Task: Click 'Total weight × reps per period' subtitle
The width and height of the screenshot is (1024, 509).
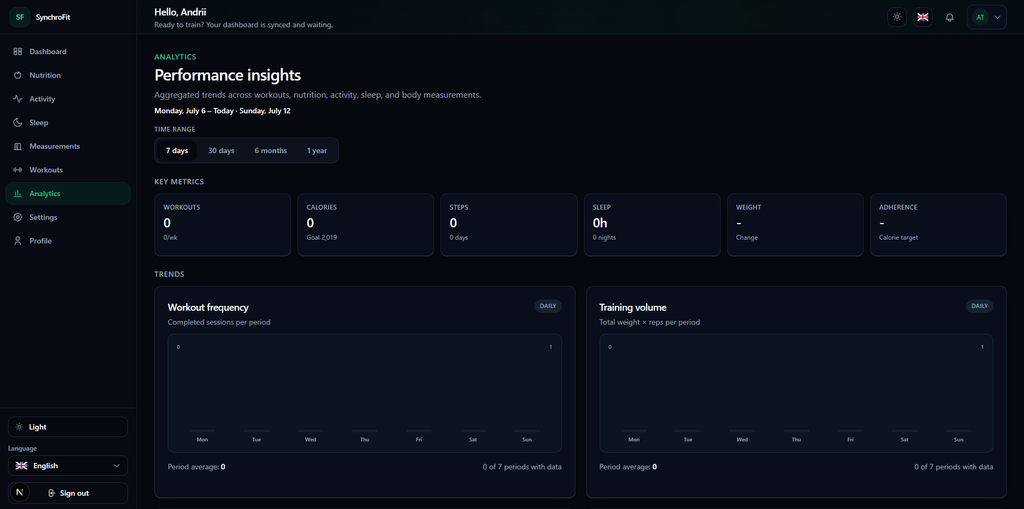Action: point(650,322)
